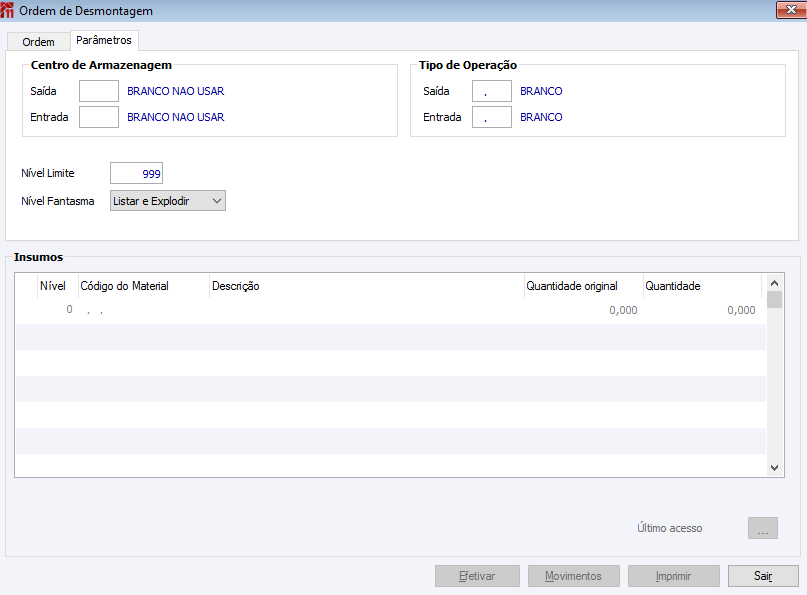Select the Parâmetros tab
The image size is (807, 595).
[104, 40]
